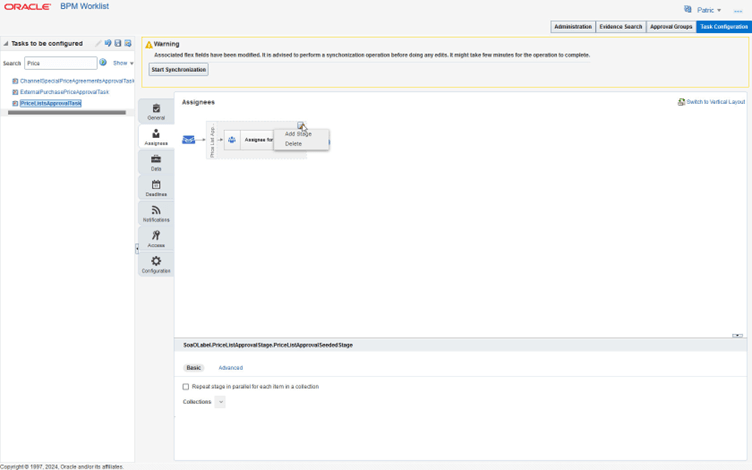Select ChannelSpecialPriceAgreementsApprovalTask
The height and width of the screenshot is (470, 752).
click(77, 81)
